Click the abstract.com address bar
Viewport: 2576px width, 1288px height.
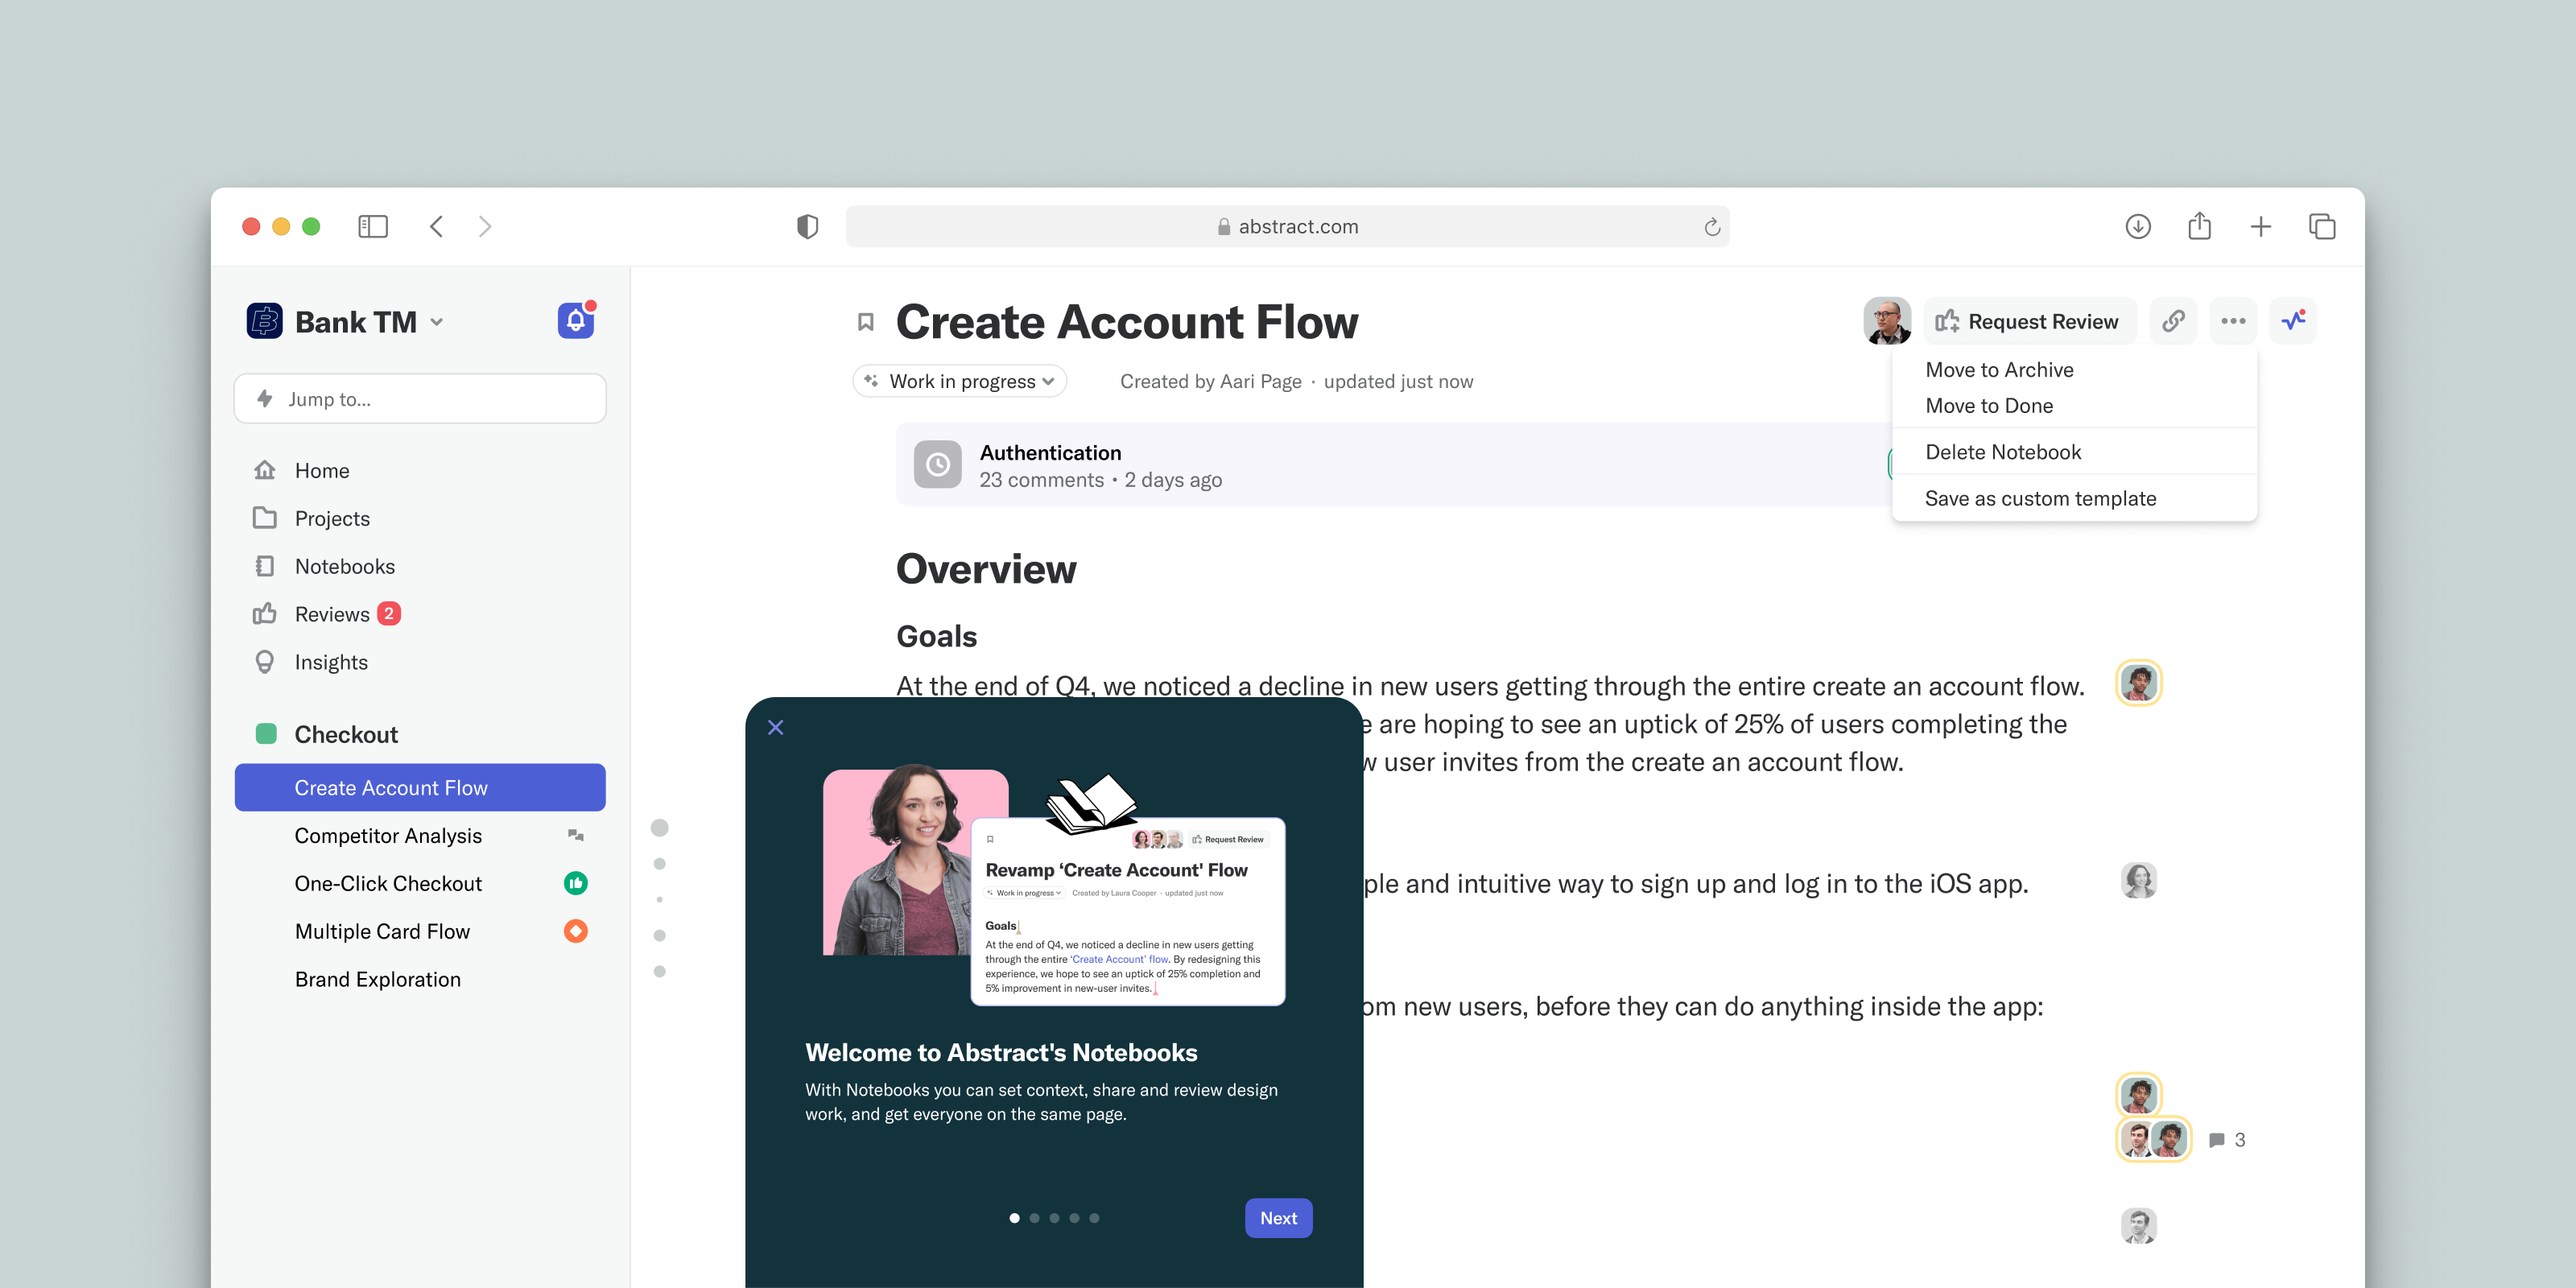(x=1287, y=227)
